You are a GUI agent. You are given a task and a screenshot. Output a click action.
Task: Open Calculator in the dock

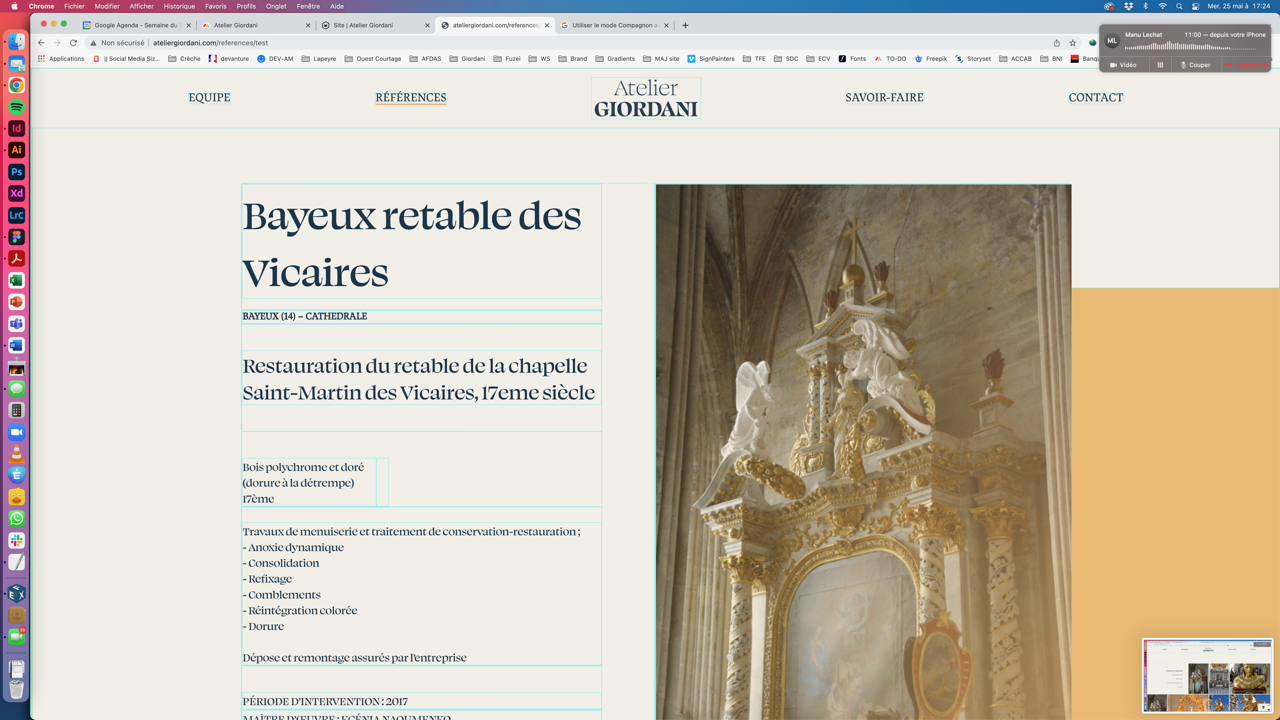16,410
